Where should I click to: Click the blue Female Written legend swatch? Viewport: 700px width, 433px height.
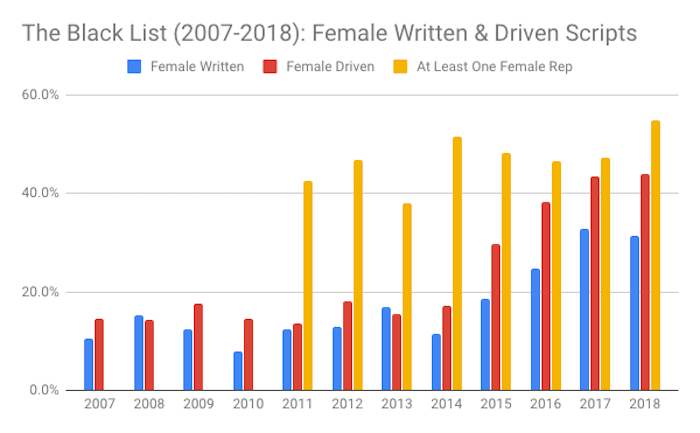pos(134,67)
